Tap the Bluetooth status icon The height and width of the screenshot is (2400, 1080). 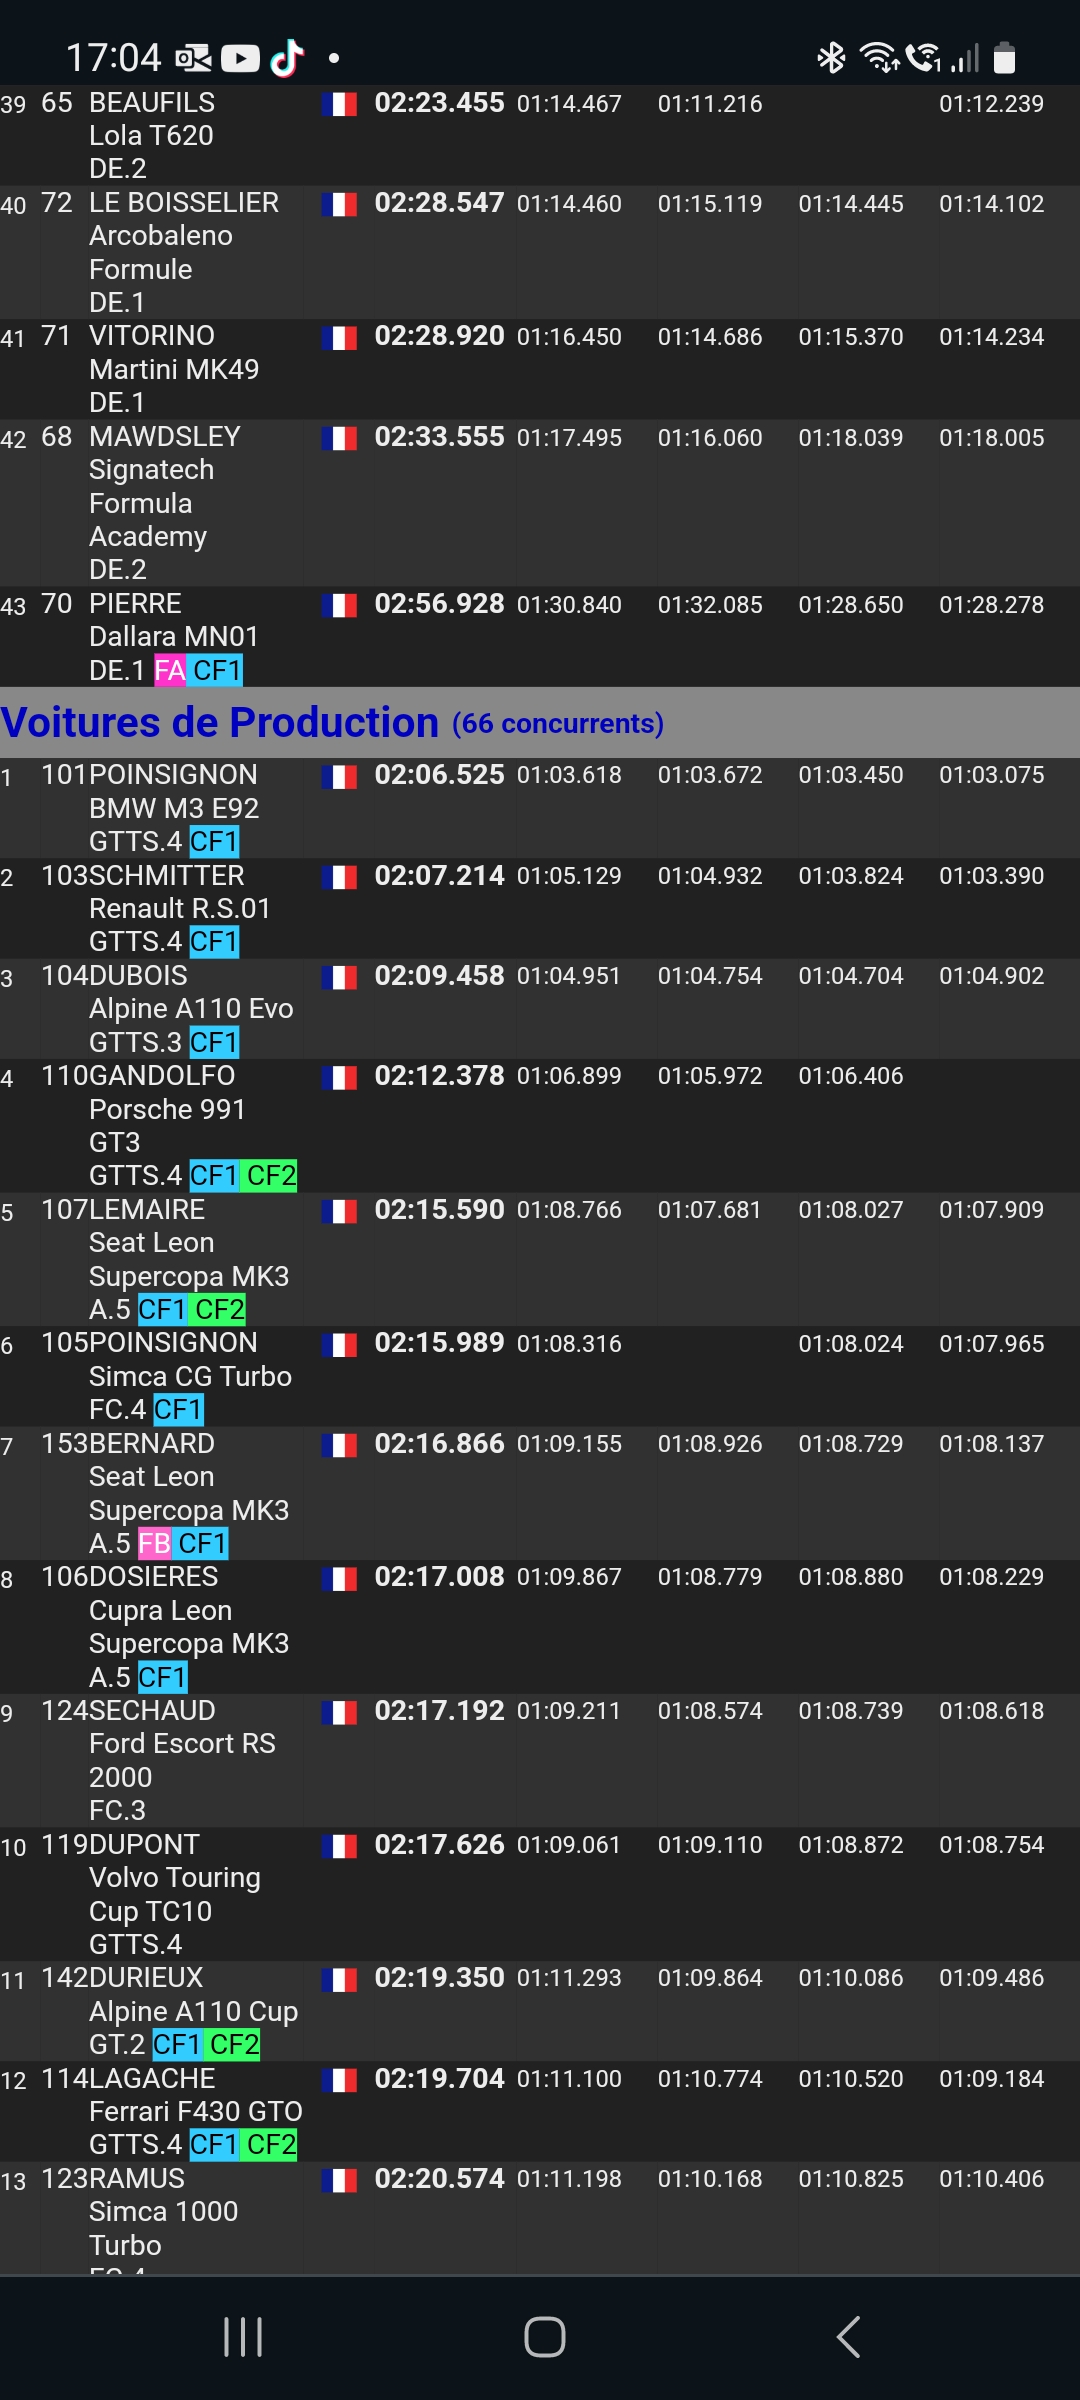coord(830,58)
